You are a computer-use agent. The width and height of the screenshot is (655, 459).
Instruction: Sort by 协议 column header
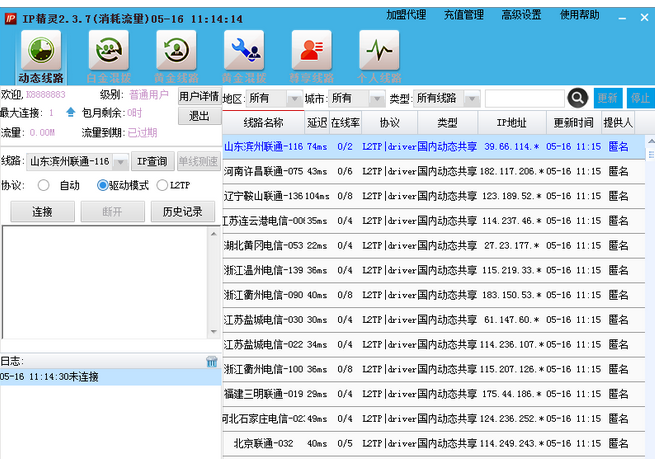(389, 122)
